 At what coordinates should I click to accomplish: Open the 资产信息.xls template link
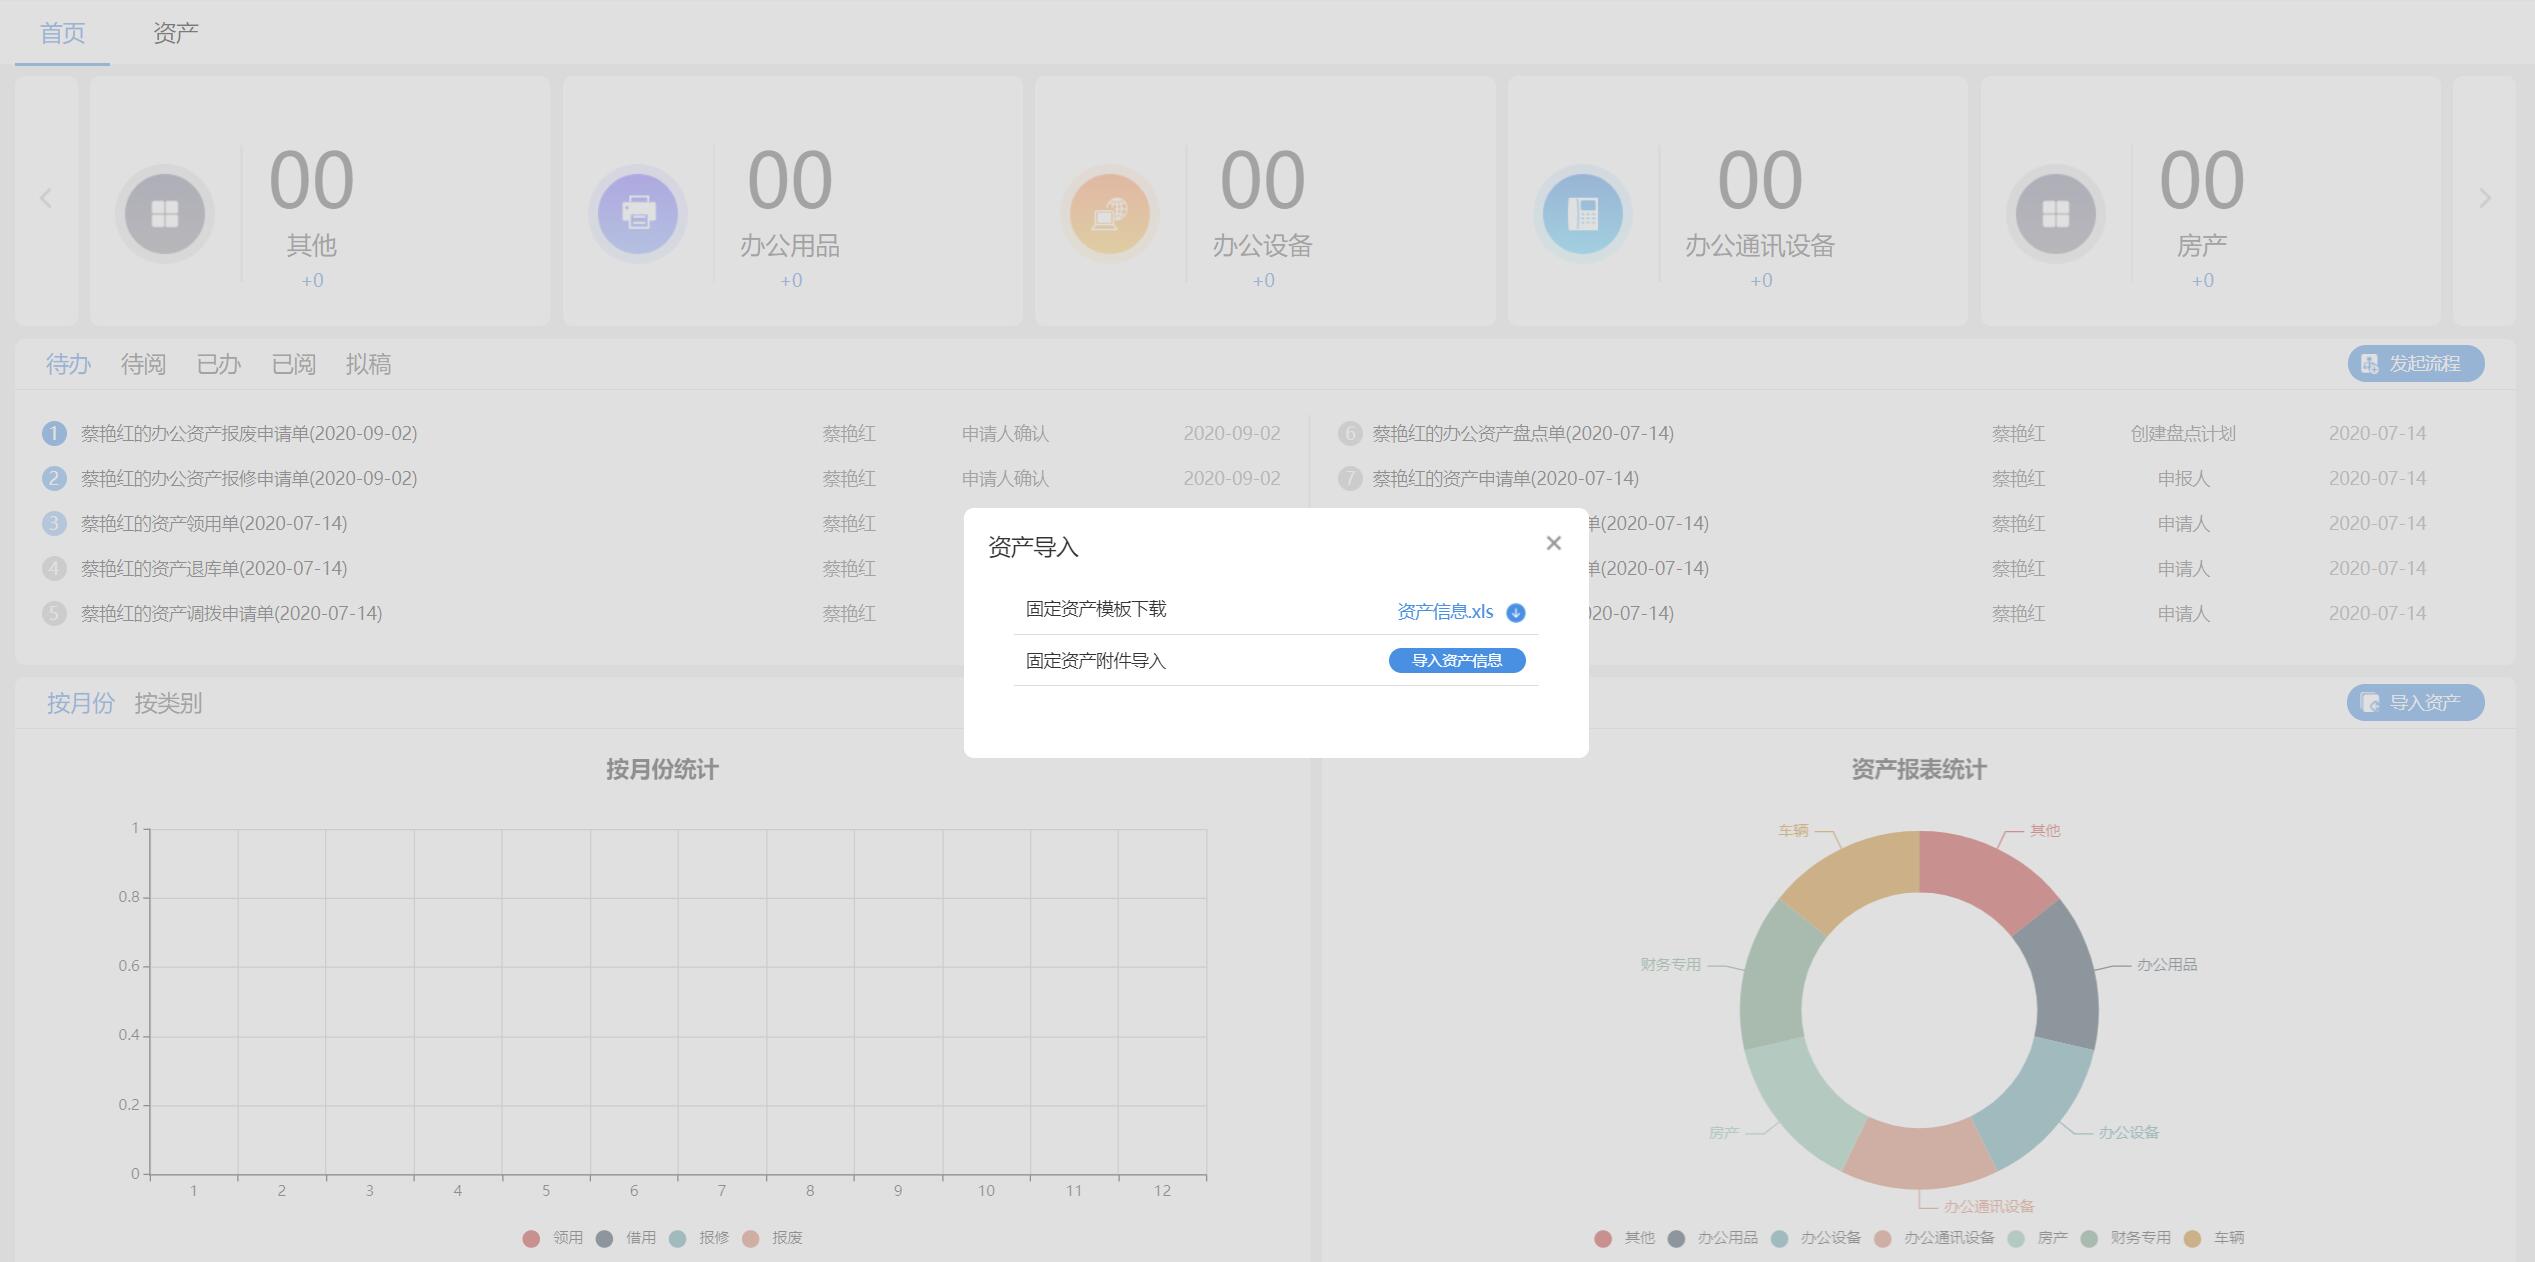coord(1444,612)
